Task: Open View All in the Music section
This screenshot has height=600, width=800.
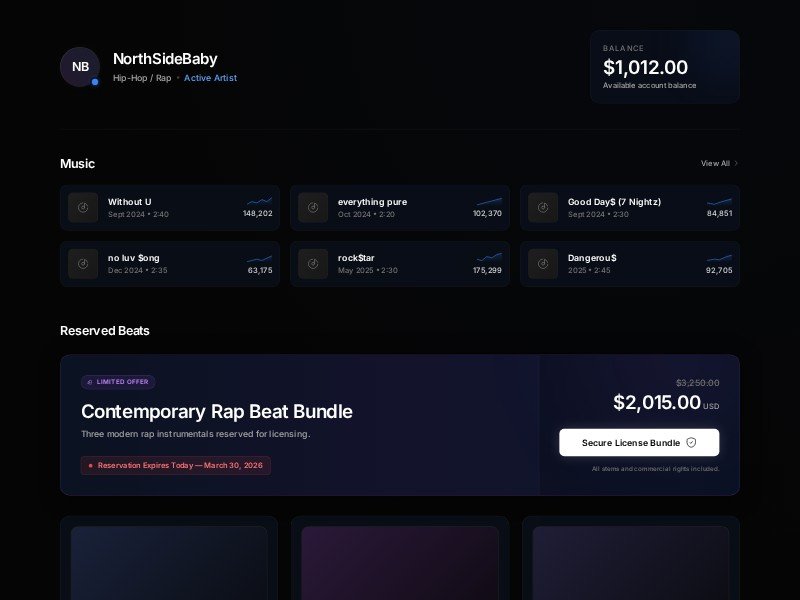Action: (x=715, y=163)
